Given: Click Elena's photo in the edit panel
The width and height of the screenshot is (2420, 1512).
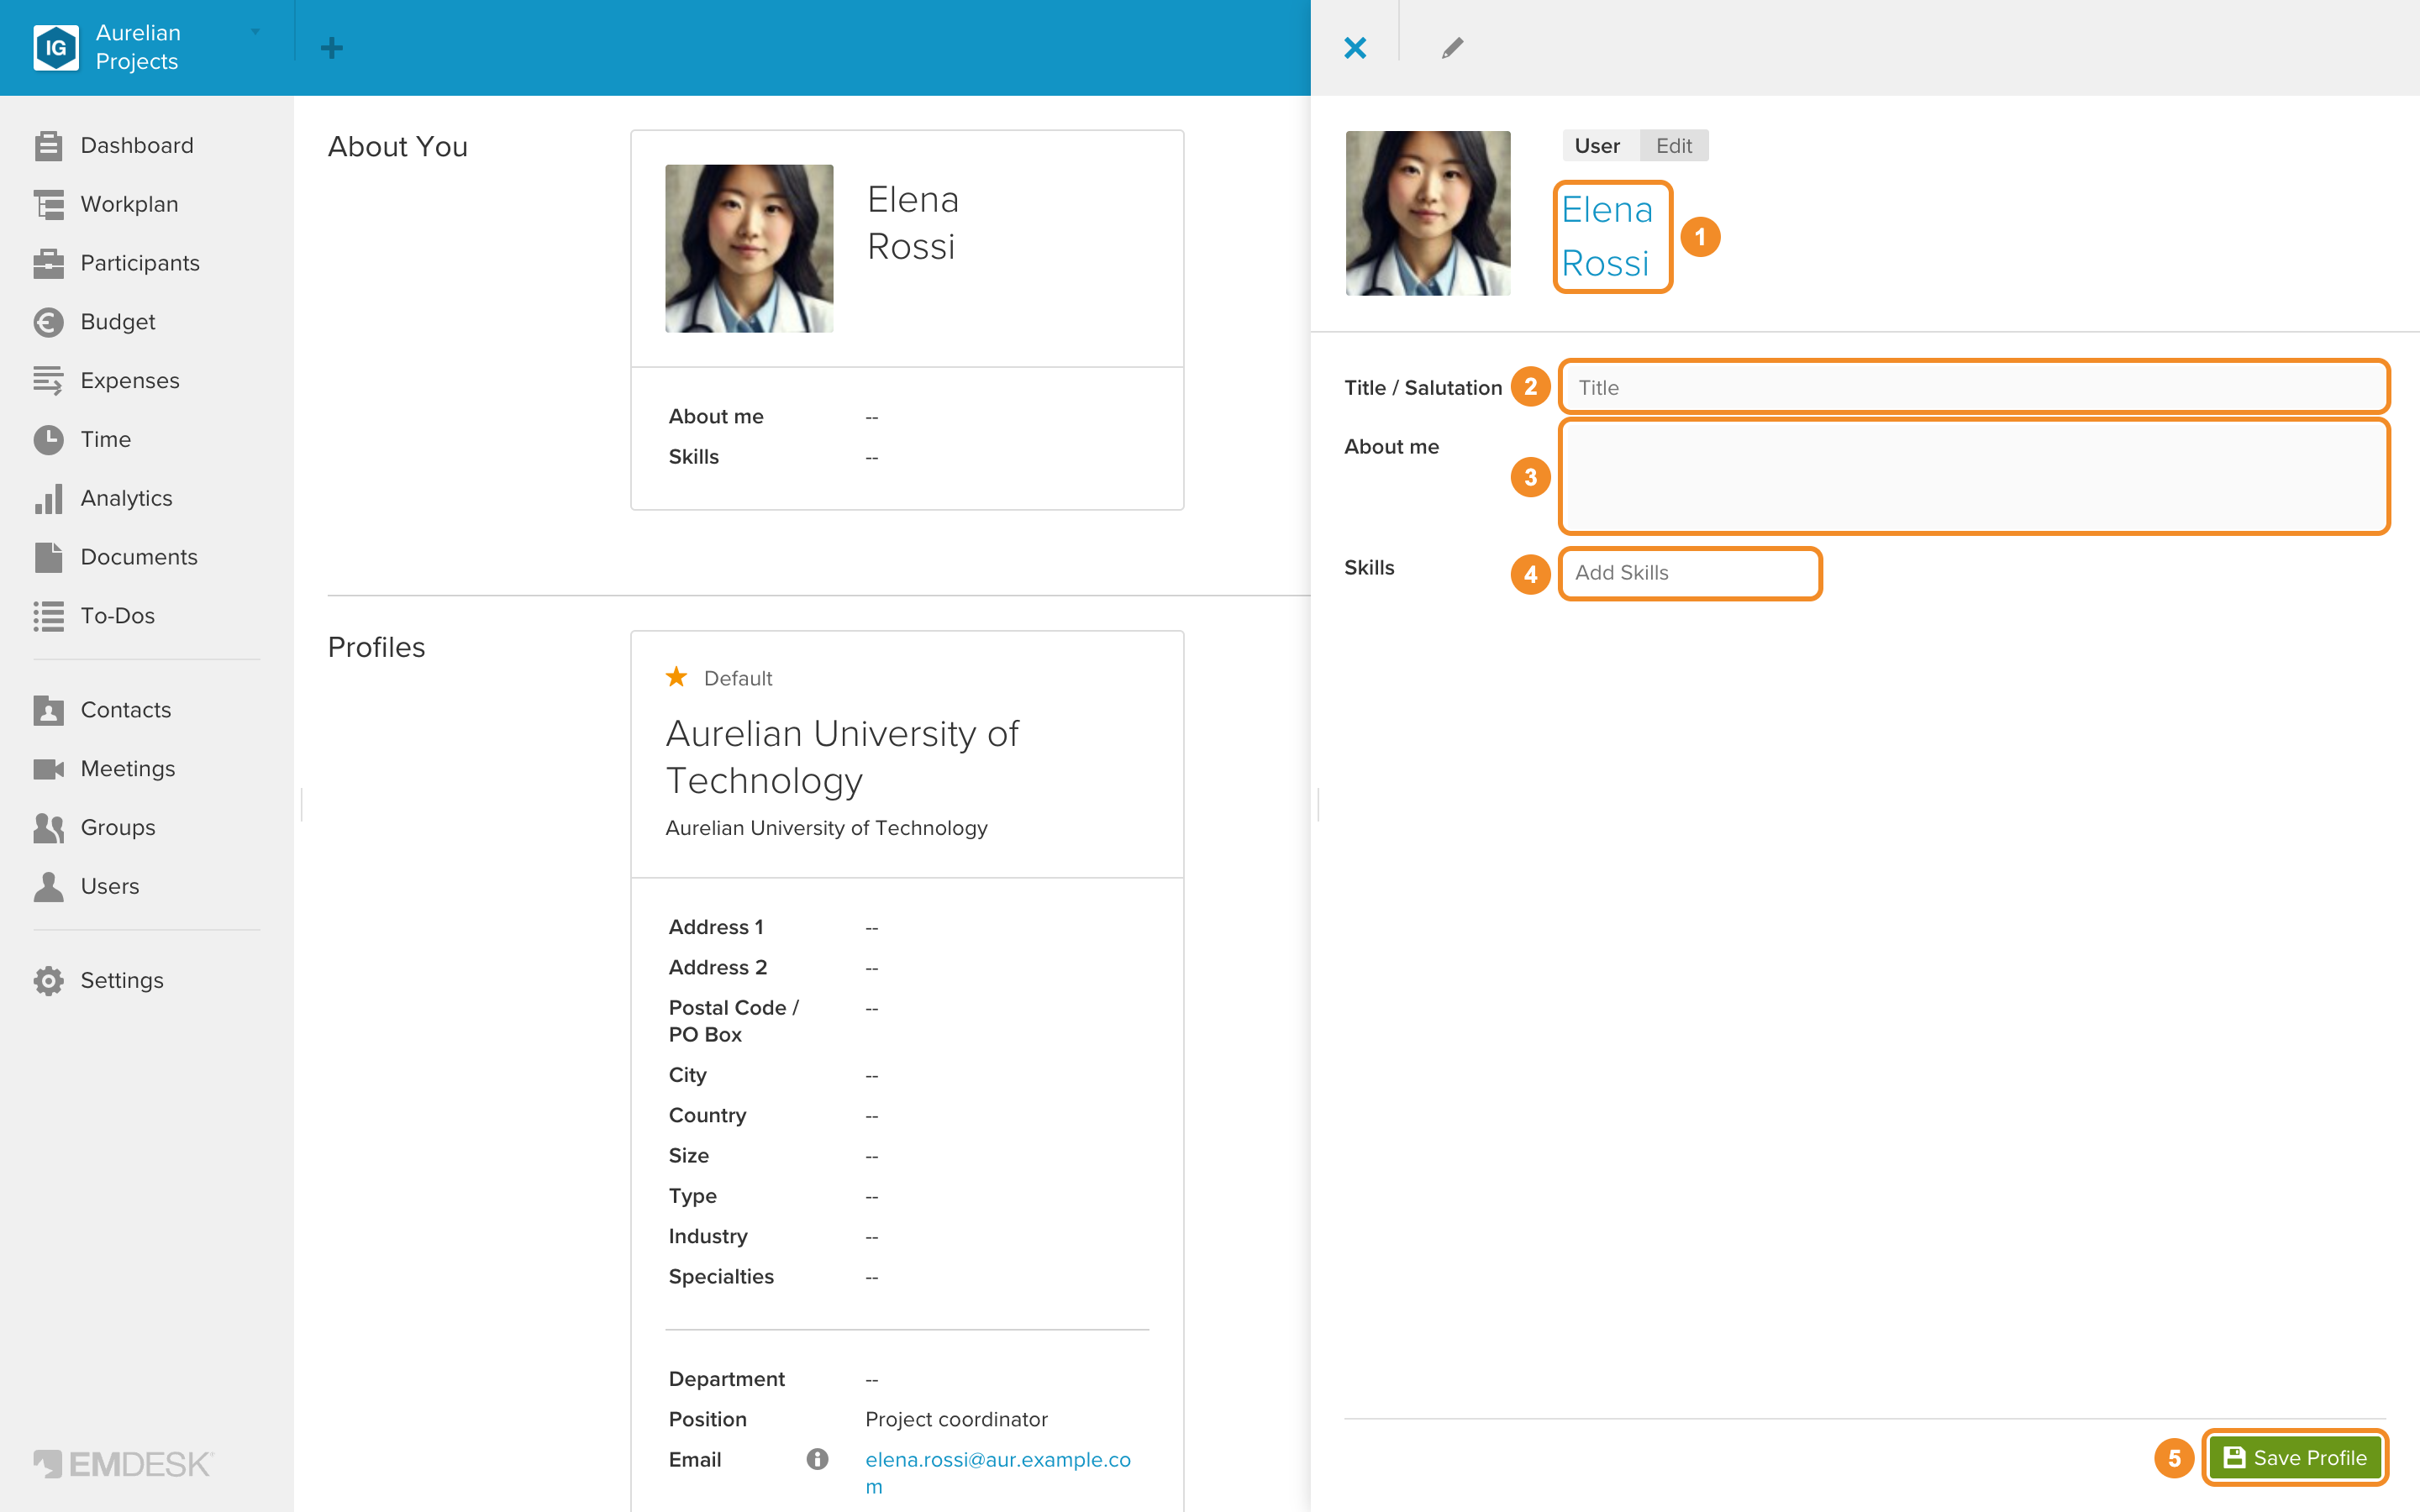Looking at the screenshot, I should (x=1427, y=213).
